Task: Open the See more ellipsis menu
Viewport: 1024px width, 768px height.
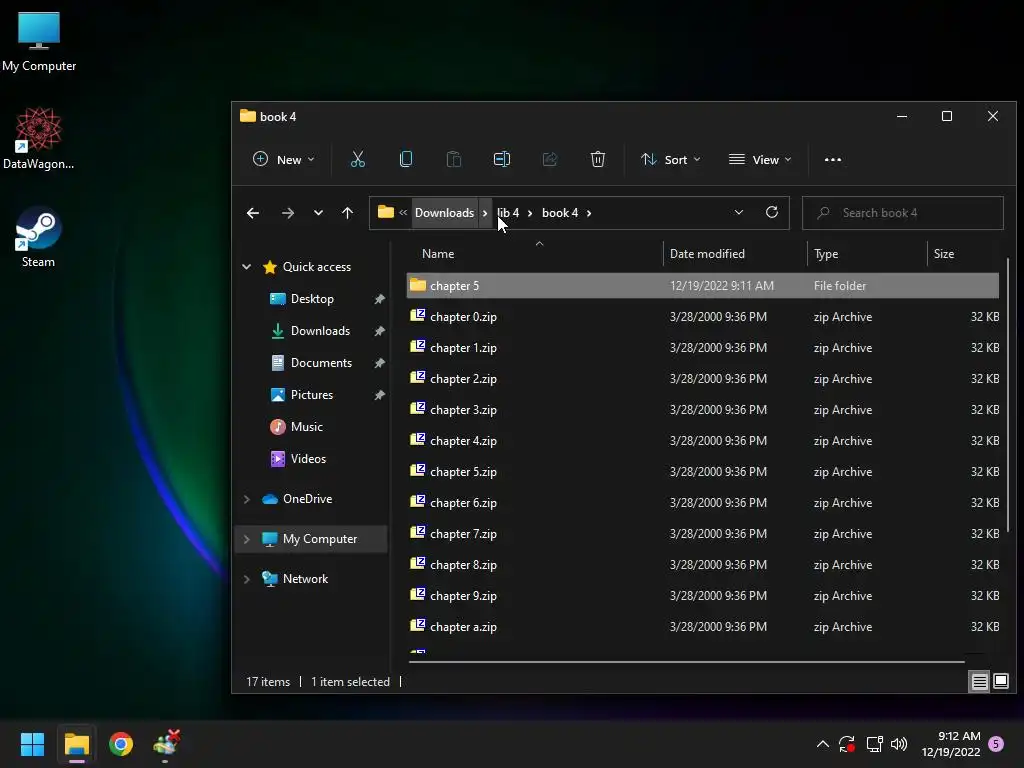Action: (833, 159)
